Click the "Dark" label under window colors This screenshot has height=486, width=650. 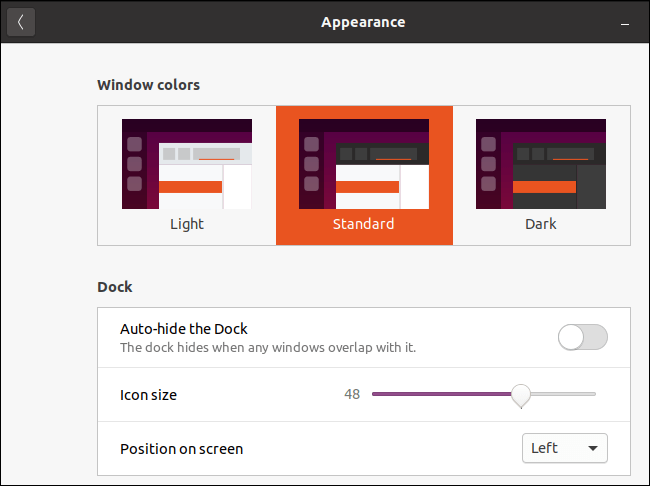(541, 224)
